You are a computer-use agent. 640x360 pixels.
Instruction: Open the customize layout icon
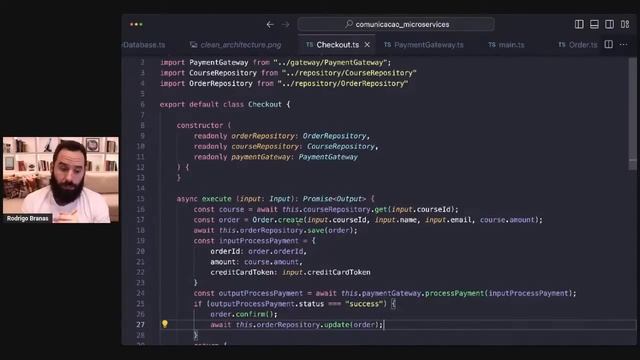pos(625,24)
